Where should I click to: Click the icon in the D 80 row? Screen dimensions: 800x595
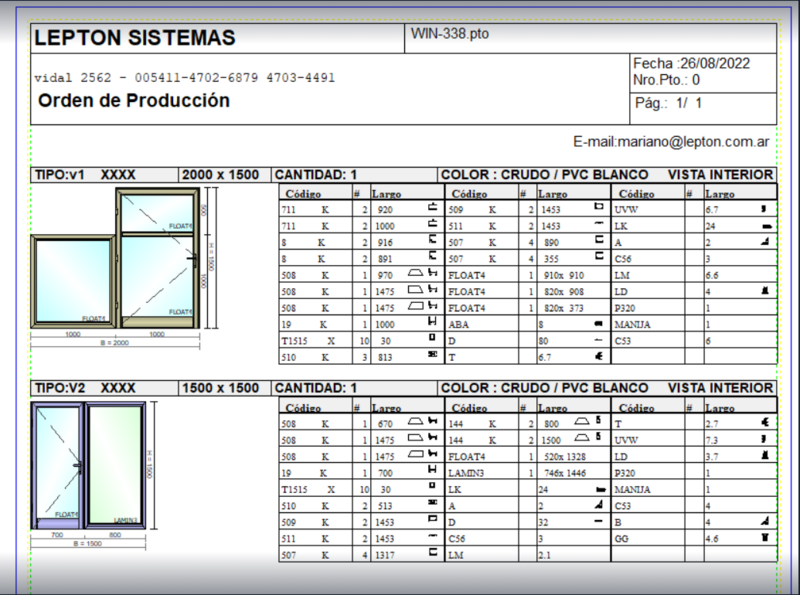[598, 339]
